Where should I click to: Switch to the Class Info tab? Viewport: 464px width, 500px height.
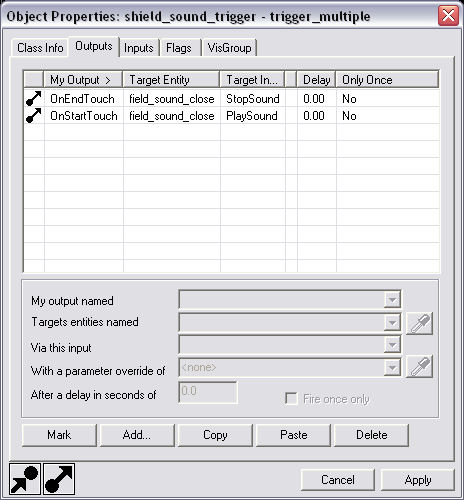(40, 48)
